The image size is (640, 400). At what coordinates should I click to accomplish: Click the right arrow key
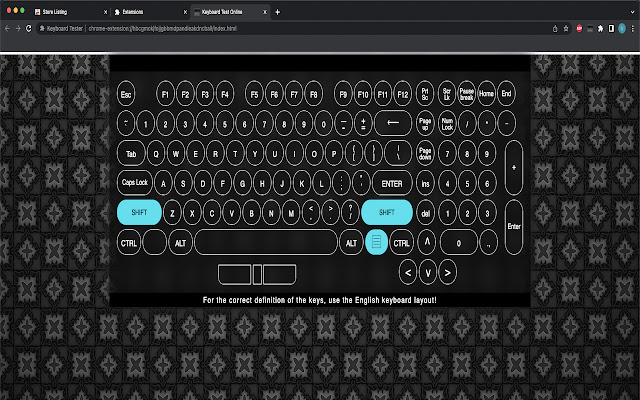tap(448, 272)
